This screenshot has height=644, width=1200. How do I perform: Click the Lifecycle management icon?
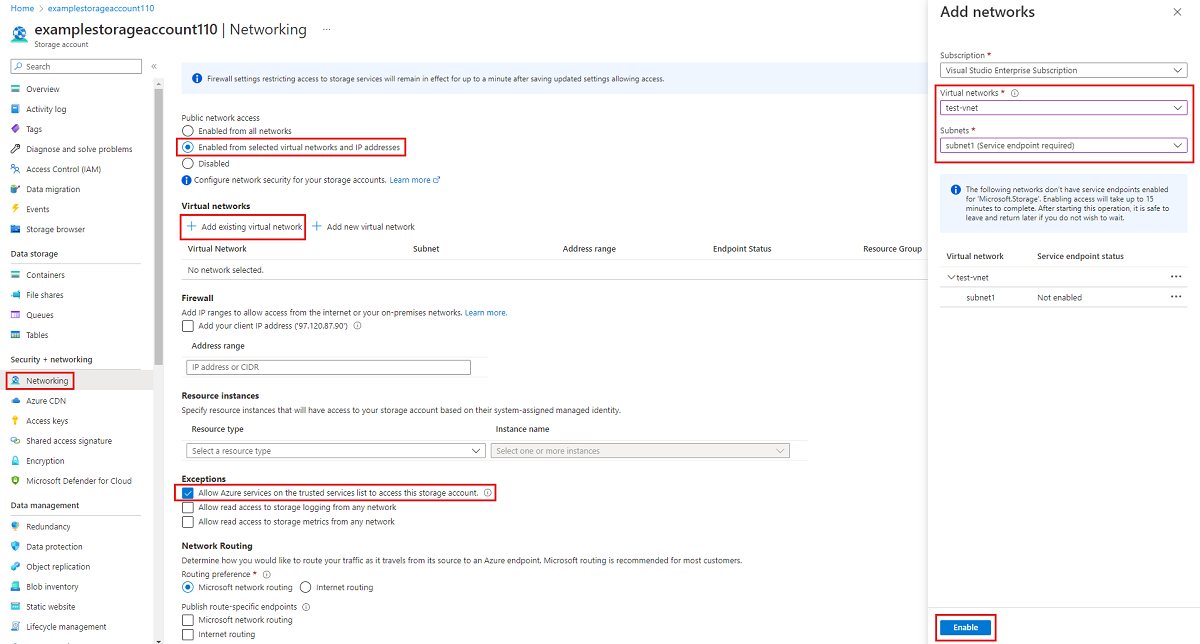(x=15, y=627)
